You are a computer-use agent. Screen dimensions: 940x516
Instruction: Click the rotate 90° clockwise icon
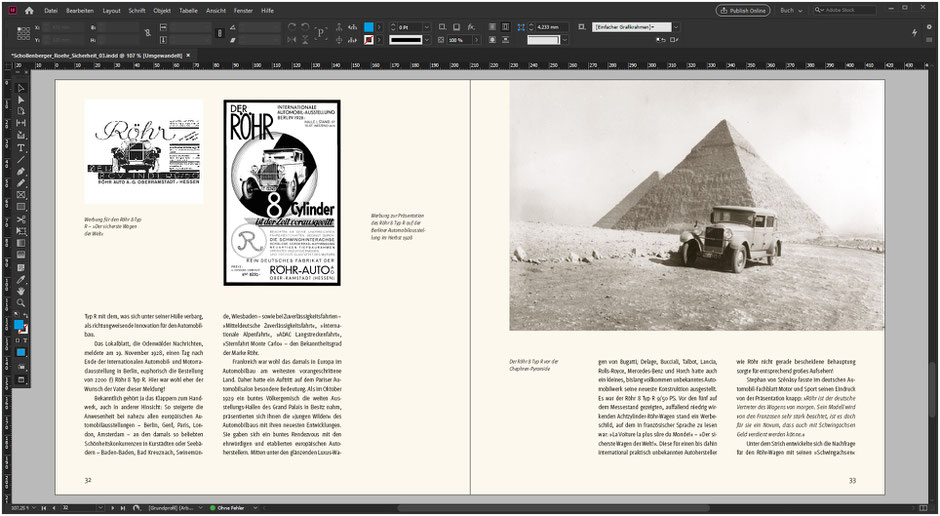coord(292,27)
